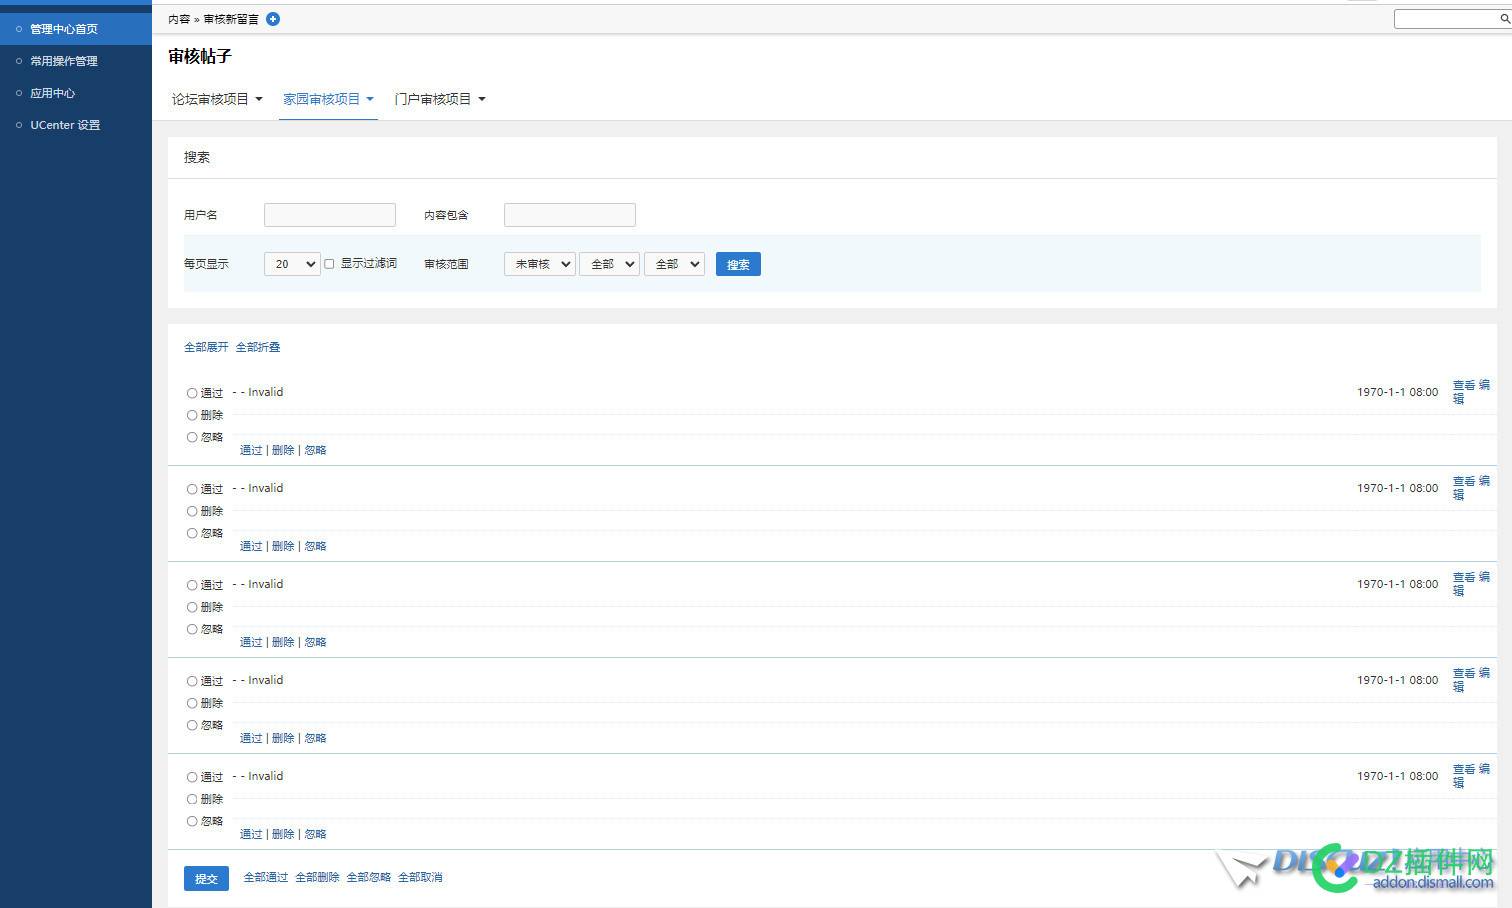Select 忽略 radio in the fifth Invalid entry
The image size is (1512, 908).
[x=192, y=821]
